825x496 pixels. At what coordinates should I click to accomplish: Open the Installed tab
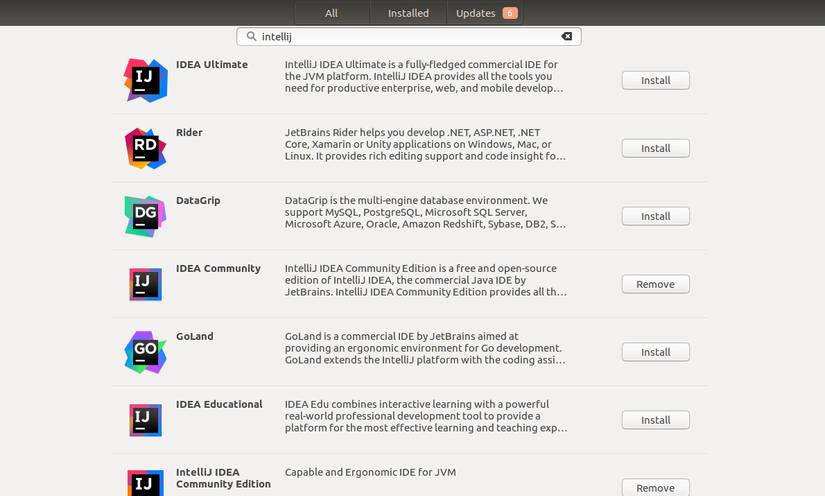pyautogui.click(x=408, y=13)
